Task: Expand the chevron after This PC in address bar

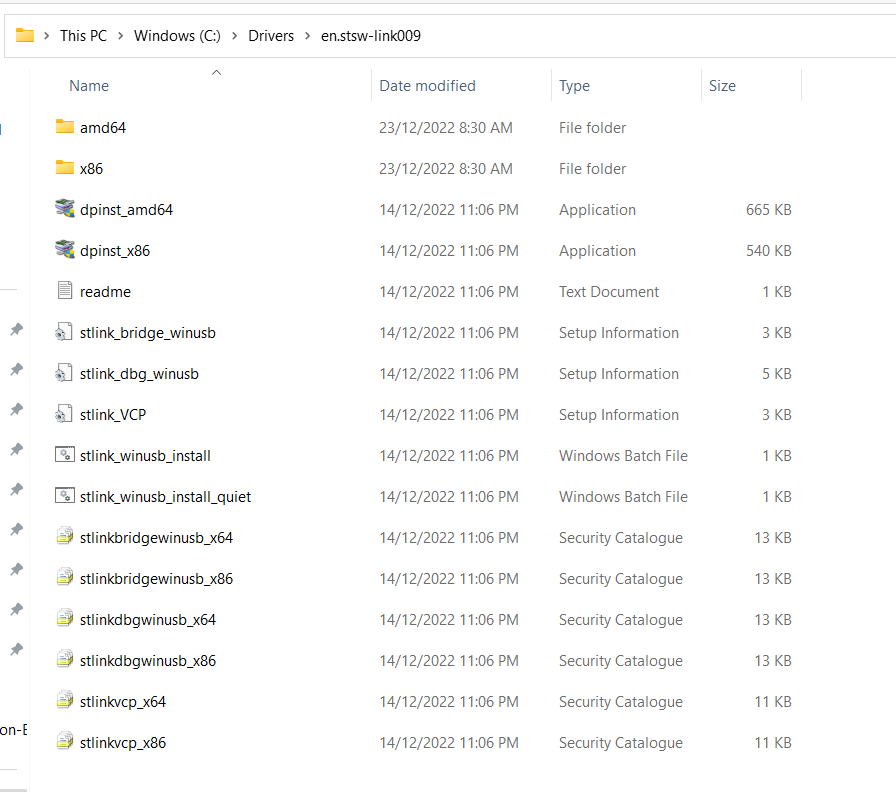Action: pyautogui.click(x=120, y=36)
